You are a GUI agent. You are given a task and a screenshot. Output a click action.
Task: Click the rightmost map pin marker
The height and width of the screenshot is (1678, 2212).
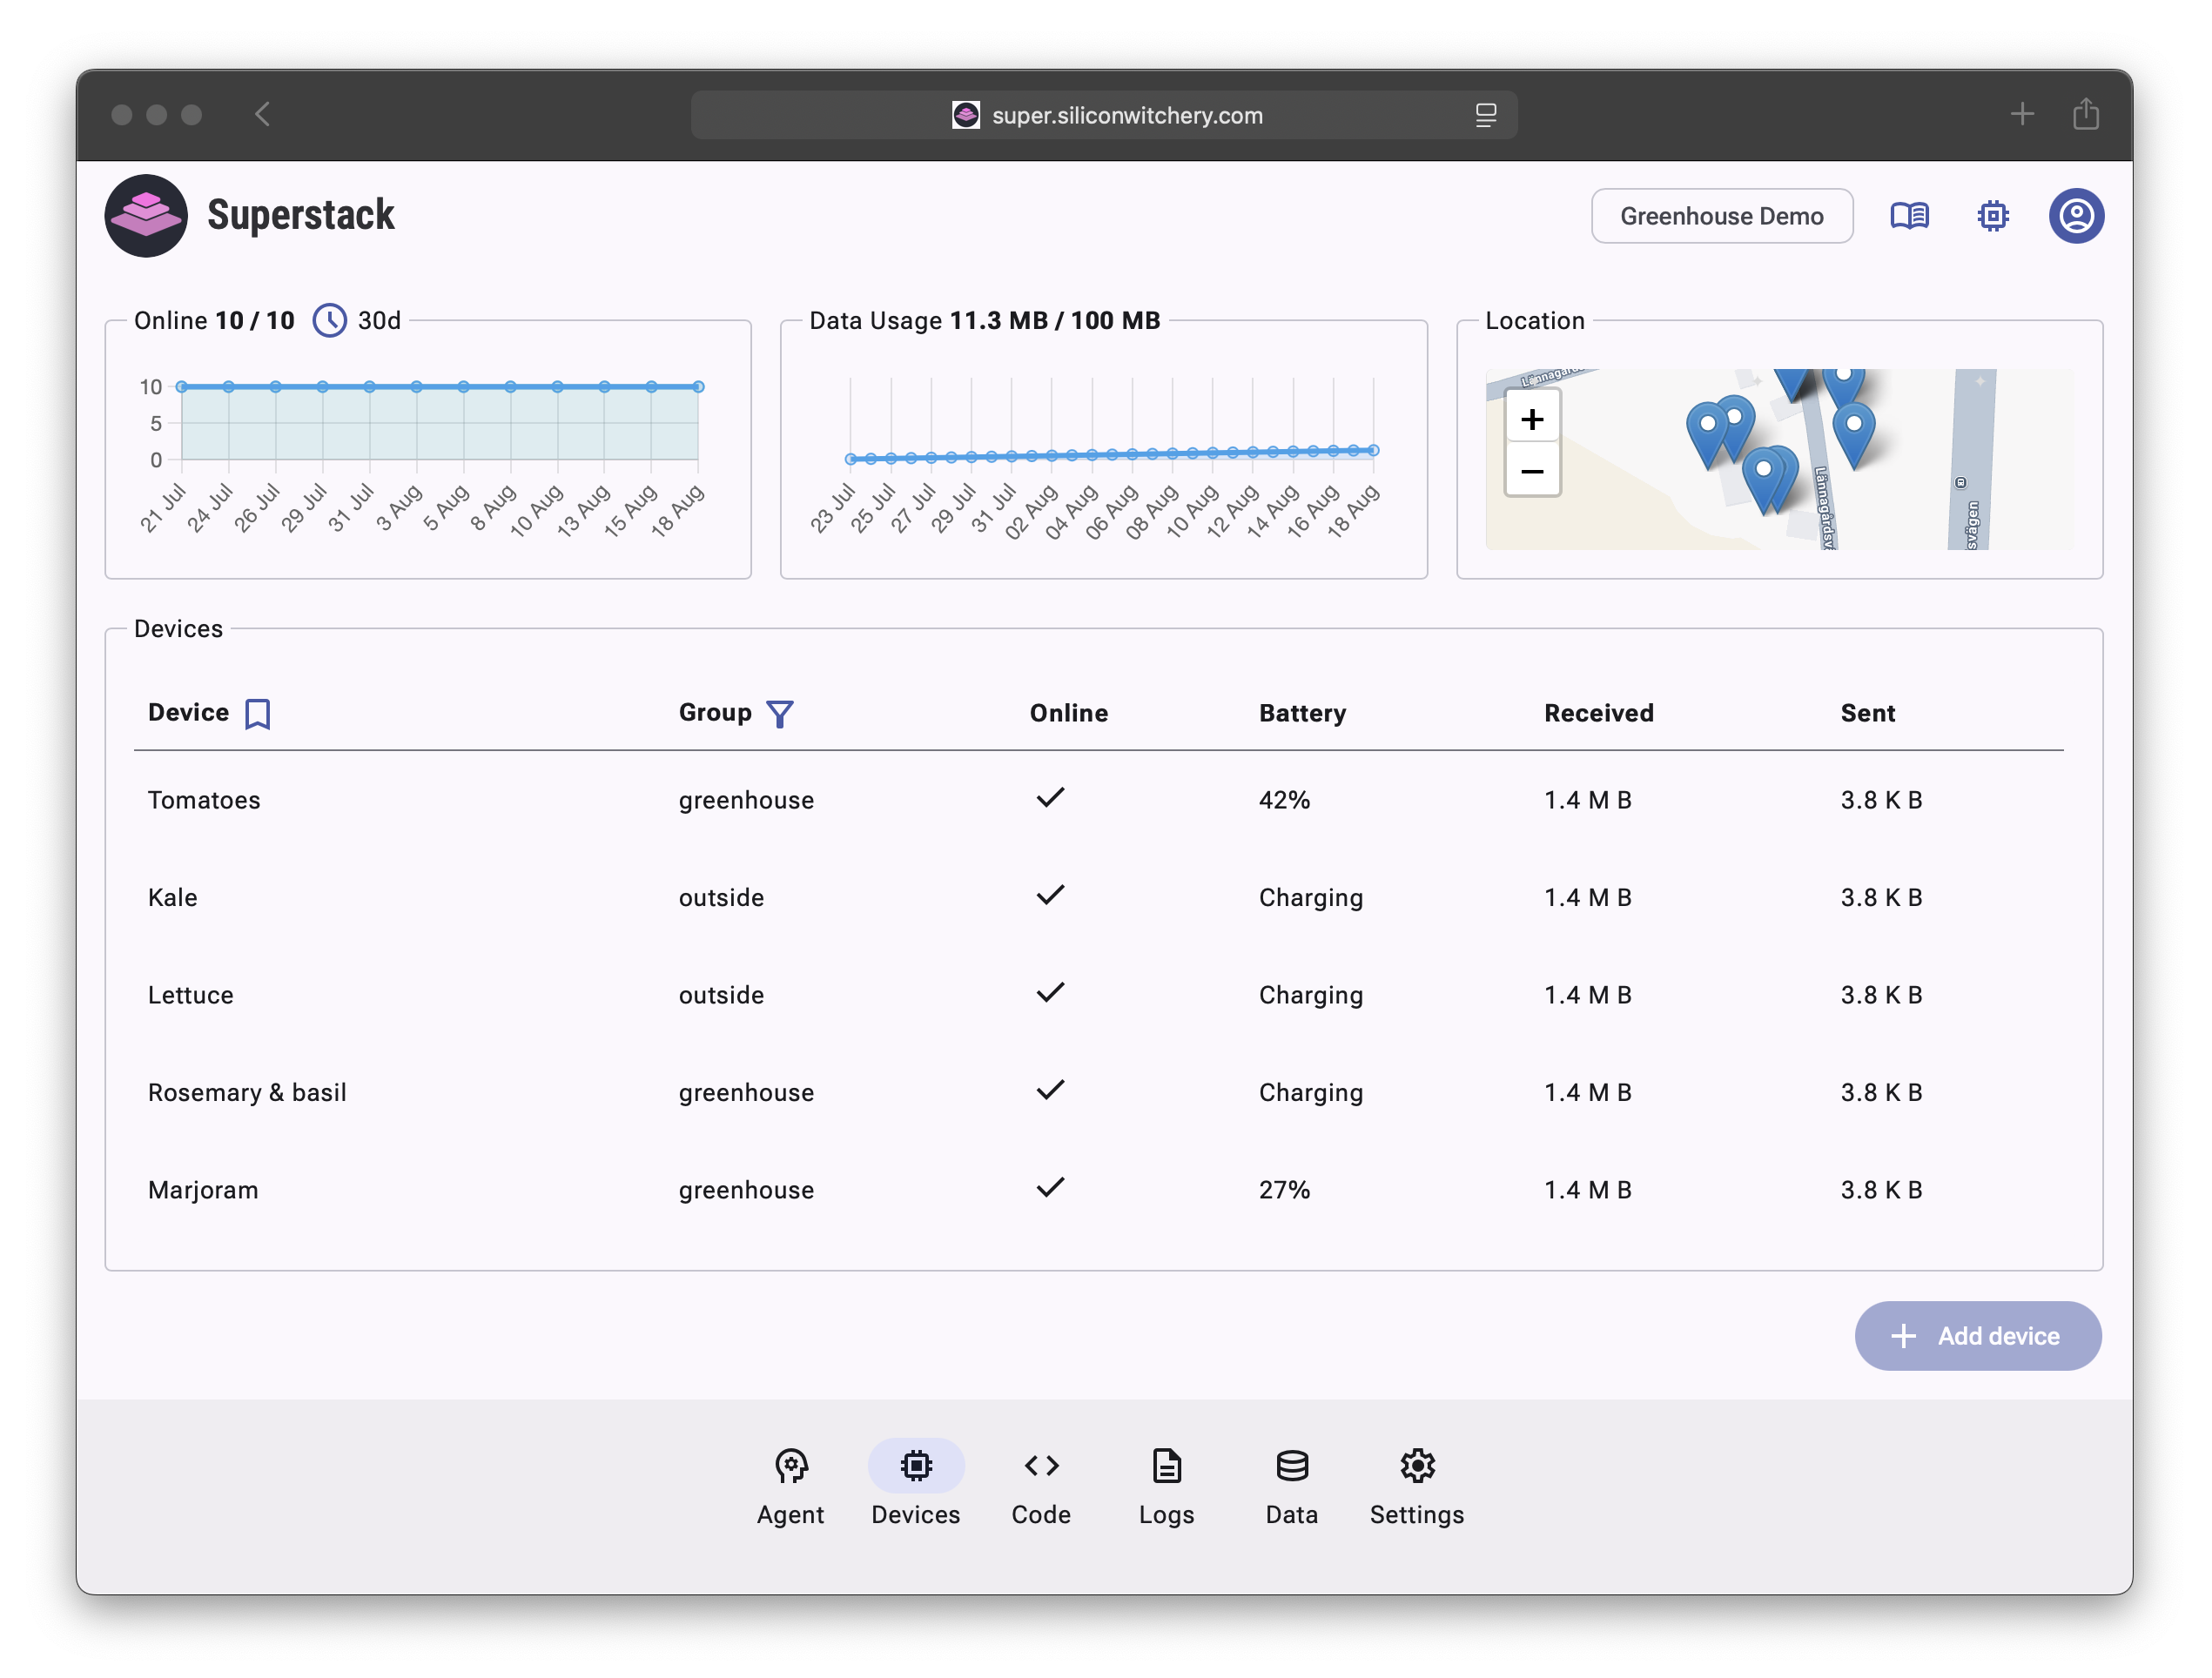click(1853, 434)
